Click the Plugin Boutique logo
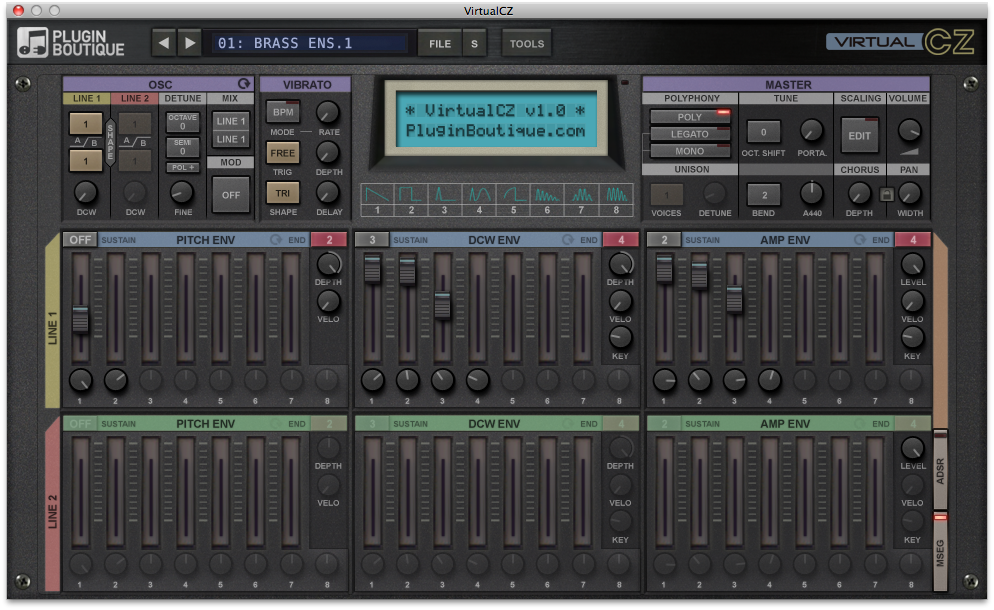 click(x=71, y=43)
